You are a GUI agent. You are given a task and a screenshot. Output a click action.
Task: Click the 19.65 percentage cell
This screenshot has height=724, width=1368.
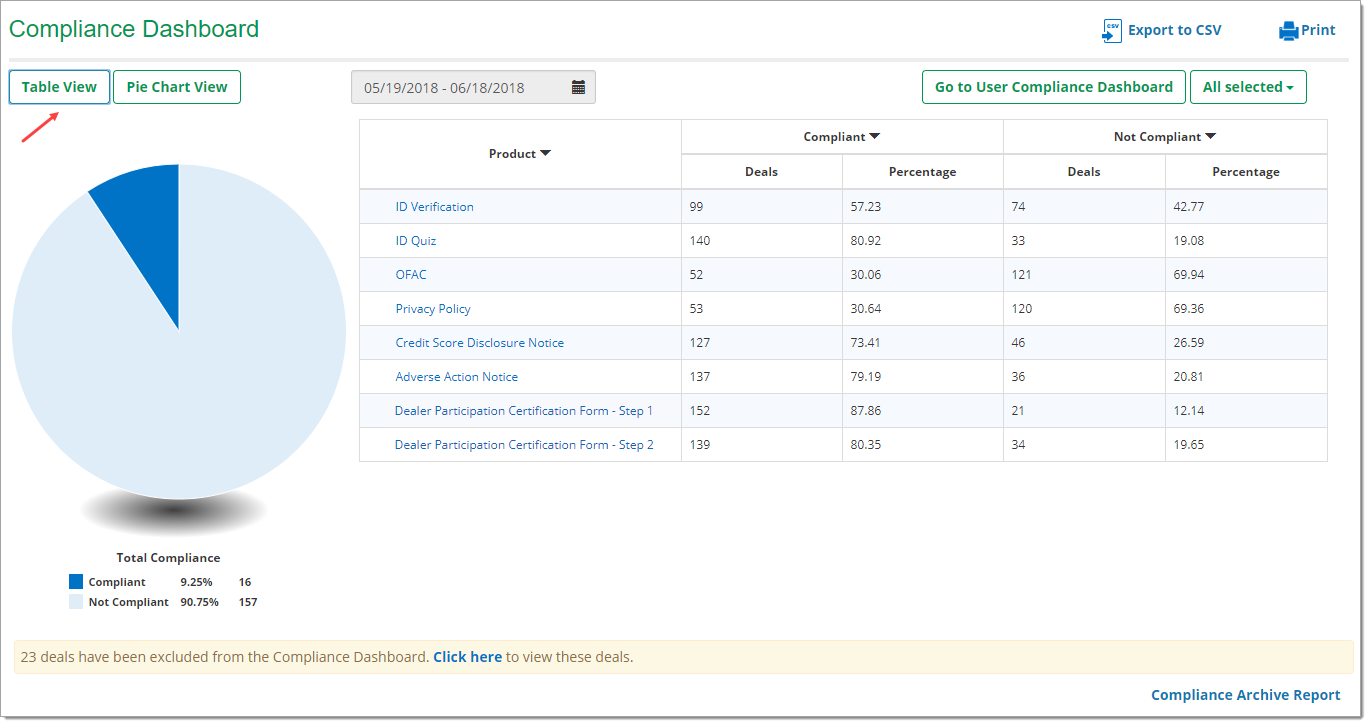click(1246, 445)
